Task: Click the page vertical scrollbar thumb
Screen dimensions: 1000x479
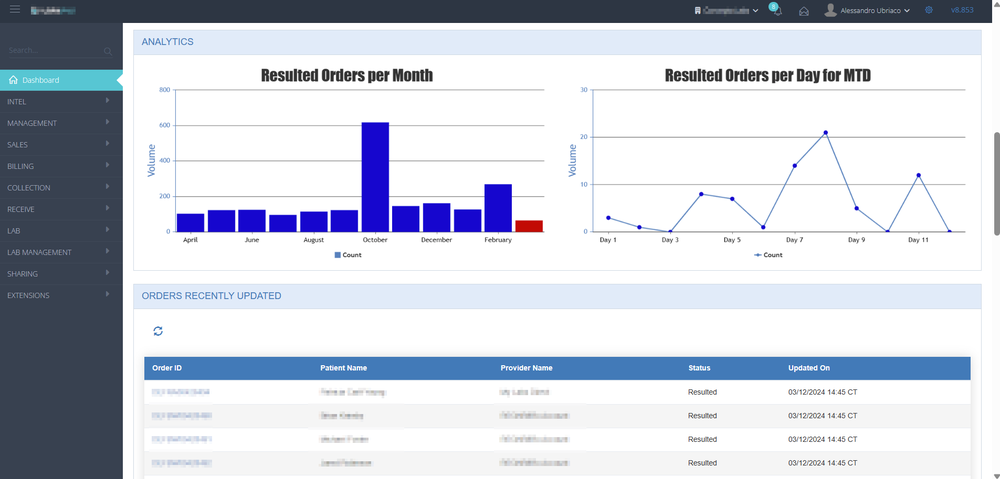Action: [x=996, y=184]
